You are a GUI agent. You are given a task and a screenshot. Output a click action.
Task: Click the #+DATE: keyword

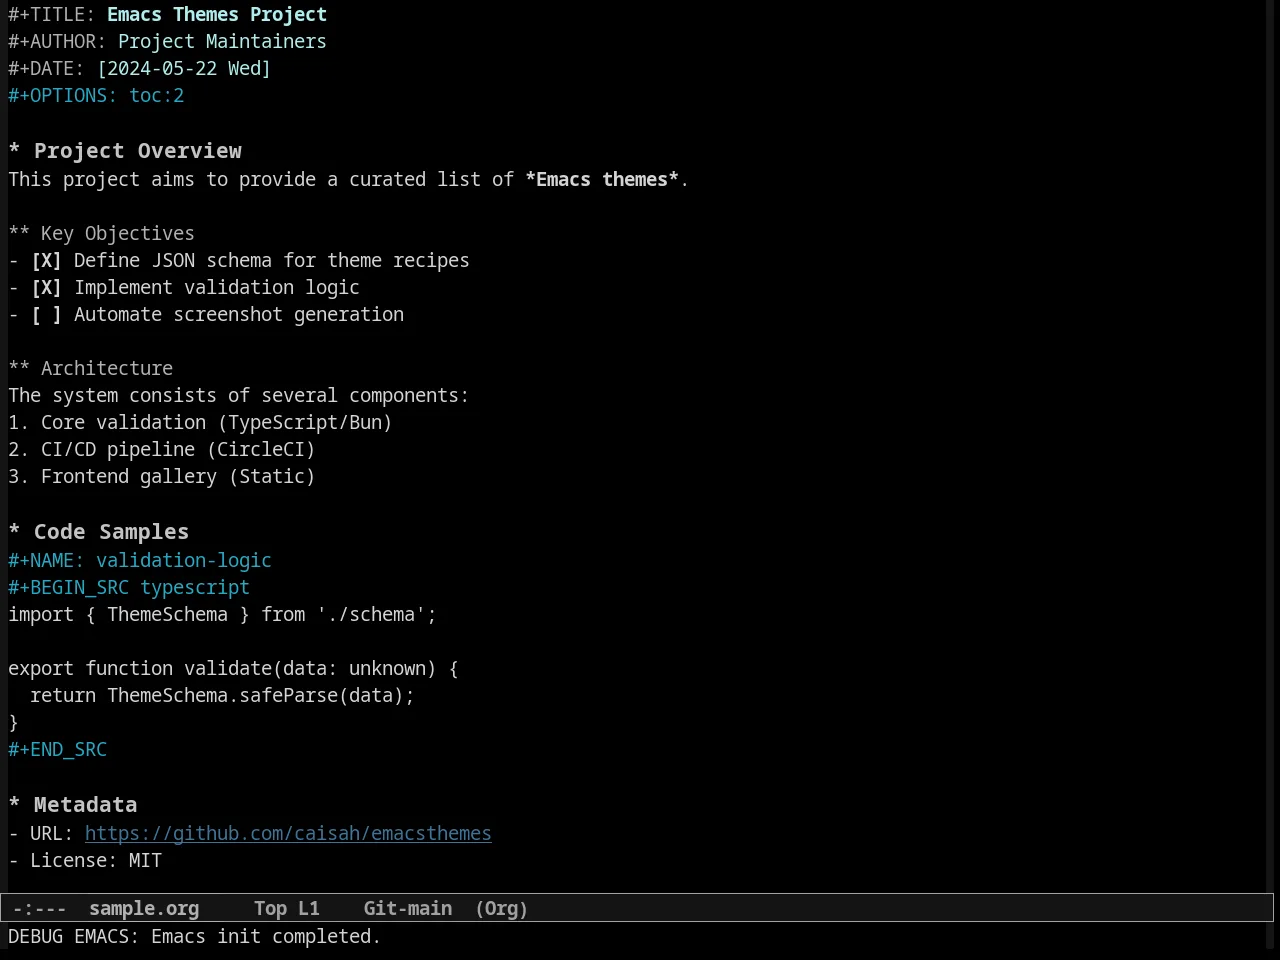[x=46, y=69]
